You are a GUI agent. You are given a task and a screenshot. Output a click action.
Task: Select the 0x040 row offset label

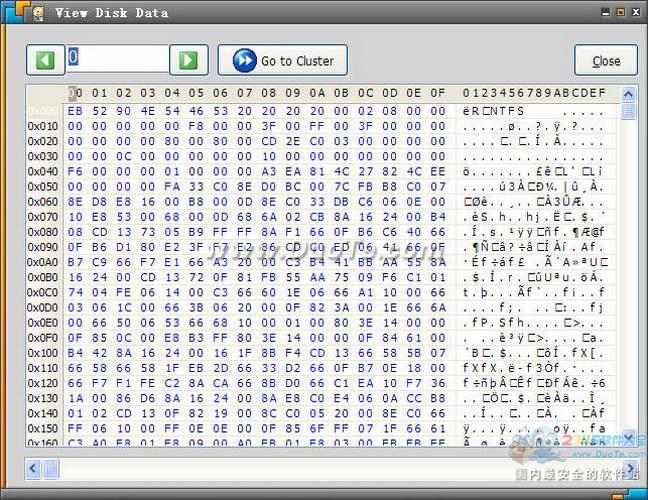43,171
